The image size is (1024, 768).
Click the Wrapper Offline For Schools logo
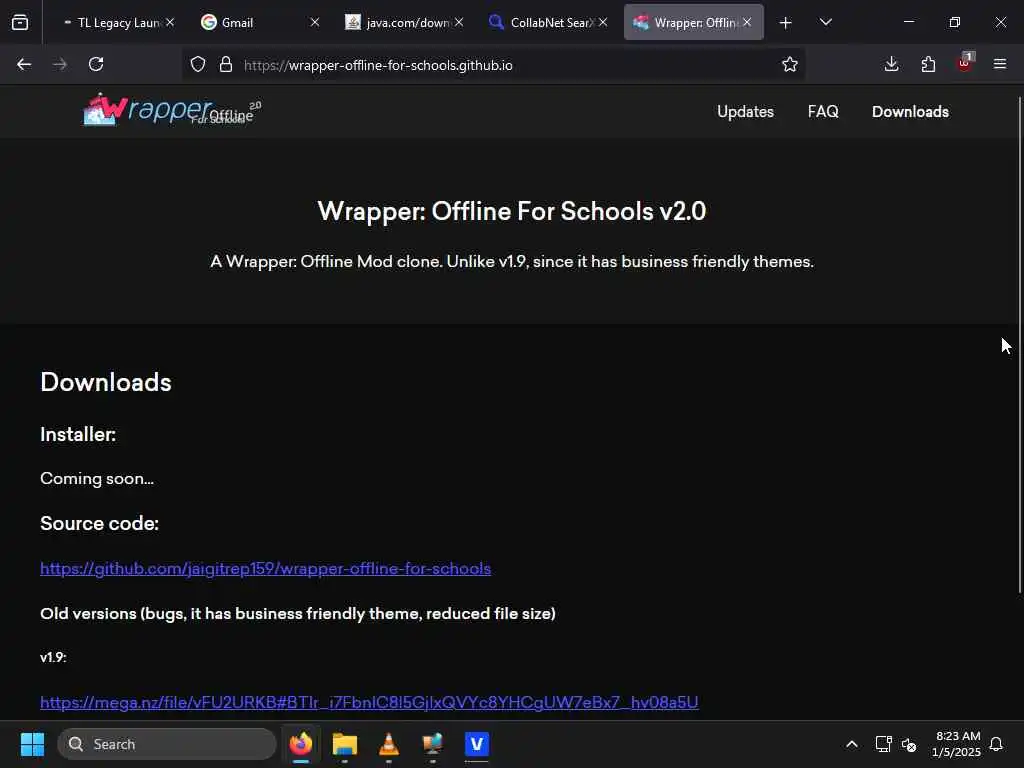[x=172, y=110]
